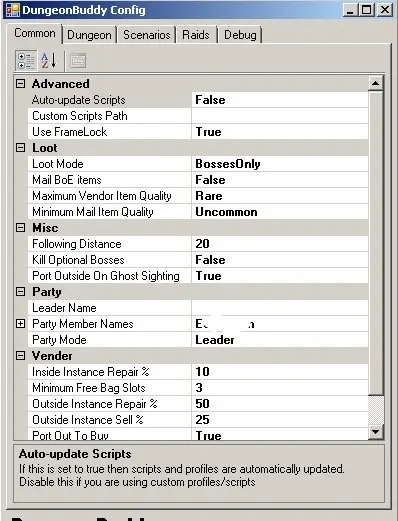Switch to Categorized property view
The image size is (398, 521).
point(26,60)
